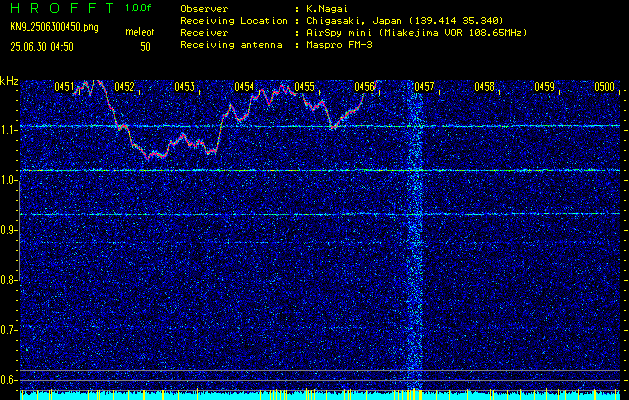Click antenna value Maspro FM-3
629x400 pixels.
339,45
